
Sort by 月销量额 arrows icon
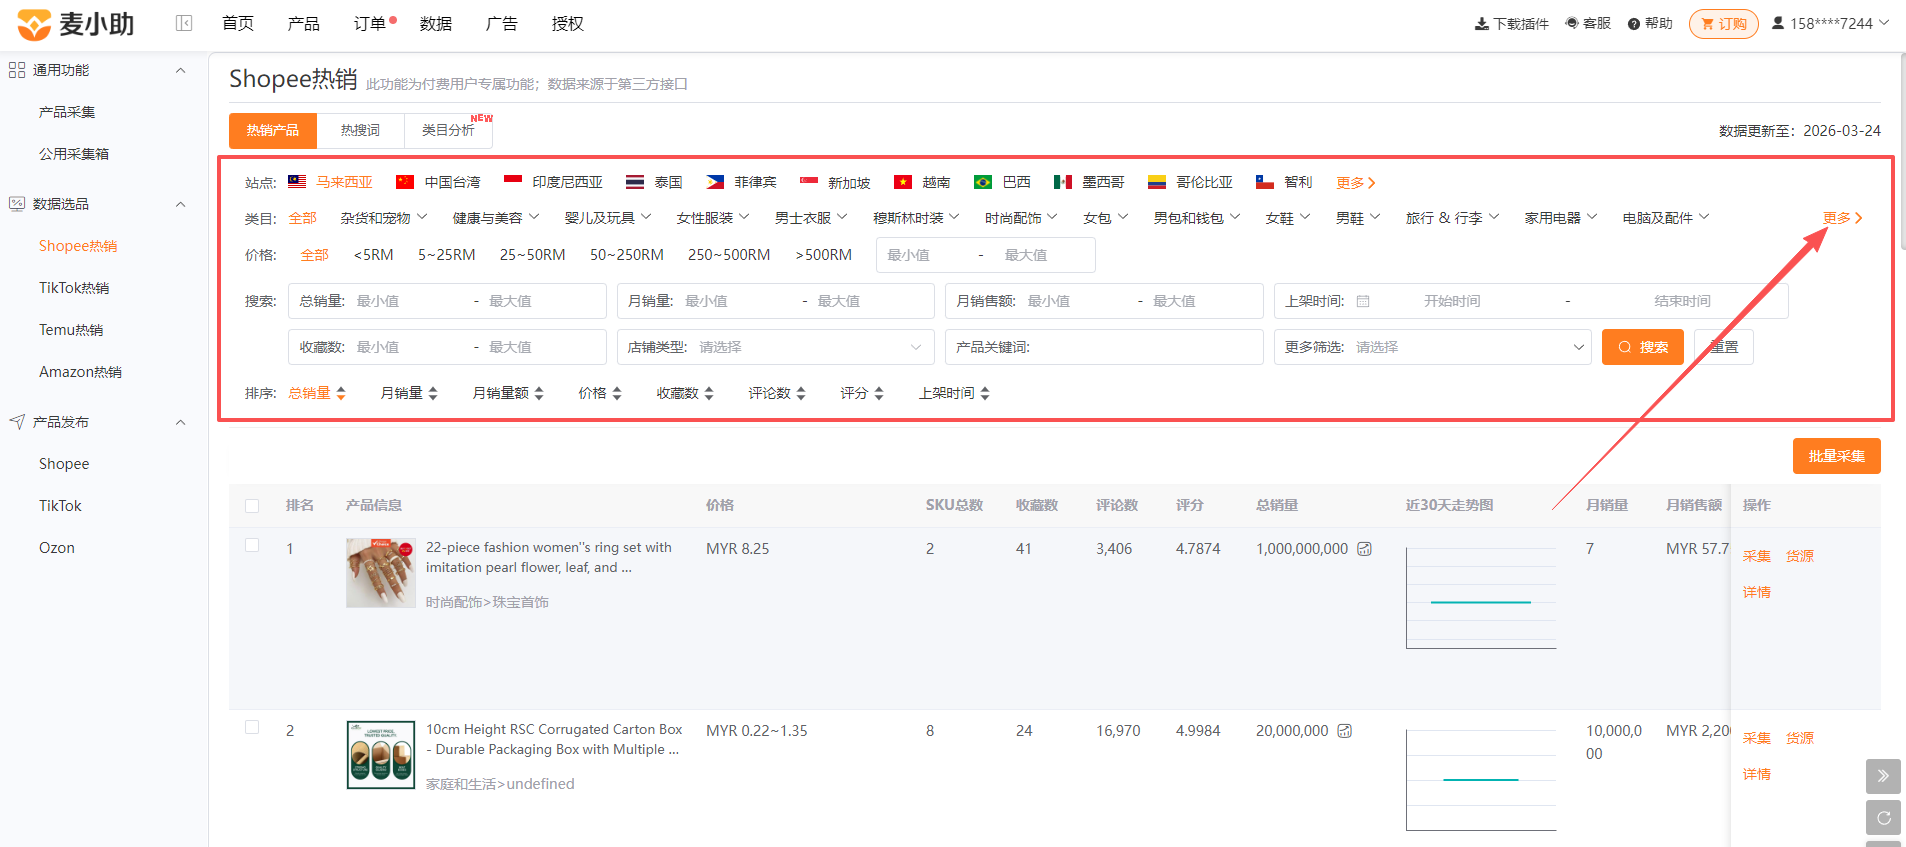pyautogui.click(x=539, y=394)
